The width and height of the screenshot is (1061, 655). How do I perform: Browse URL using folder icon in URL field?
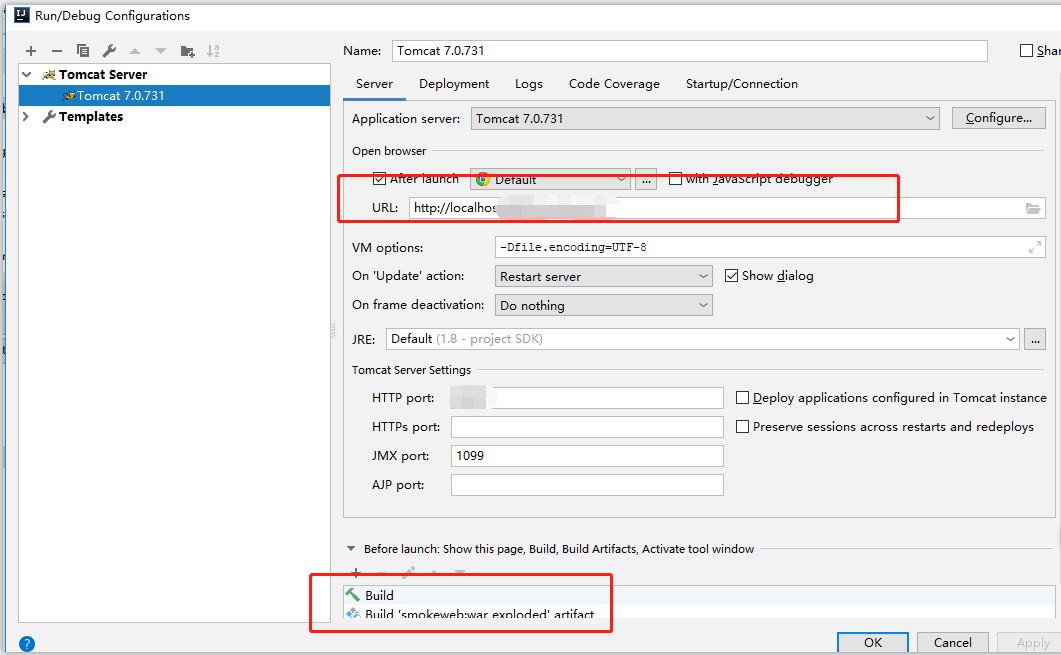[x=1033, y=208]
